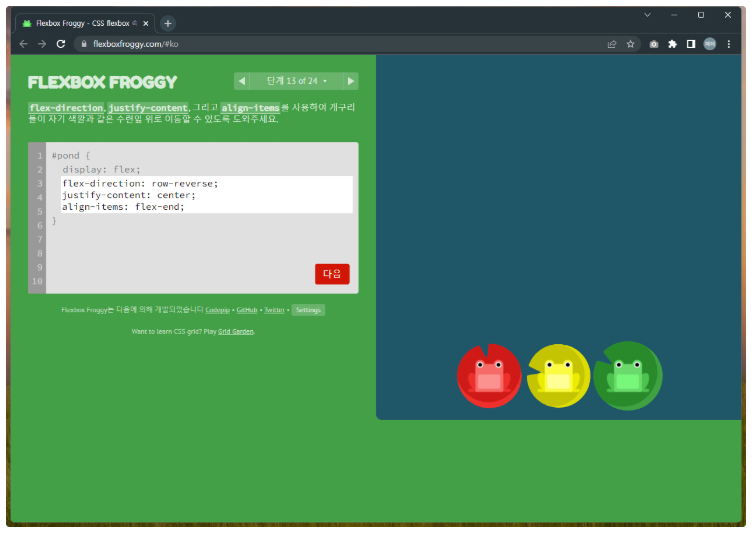Image resolution: width=755 pixels, height=534 pixels.
Task: Click the align-items help term
Action: click(250, 108)
